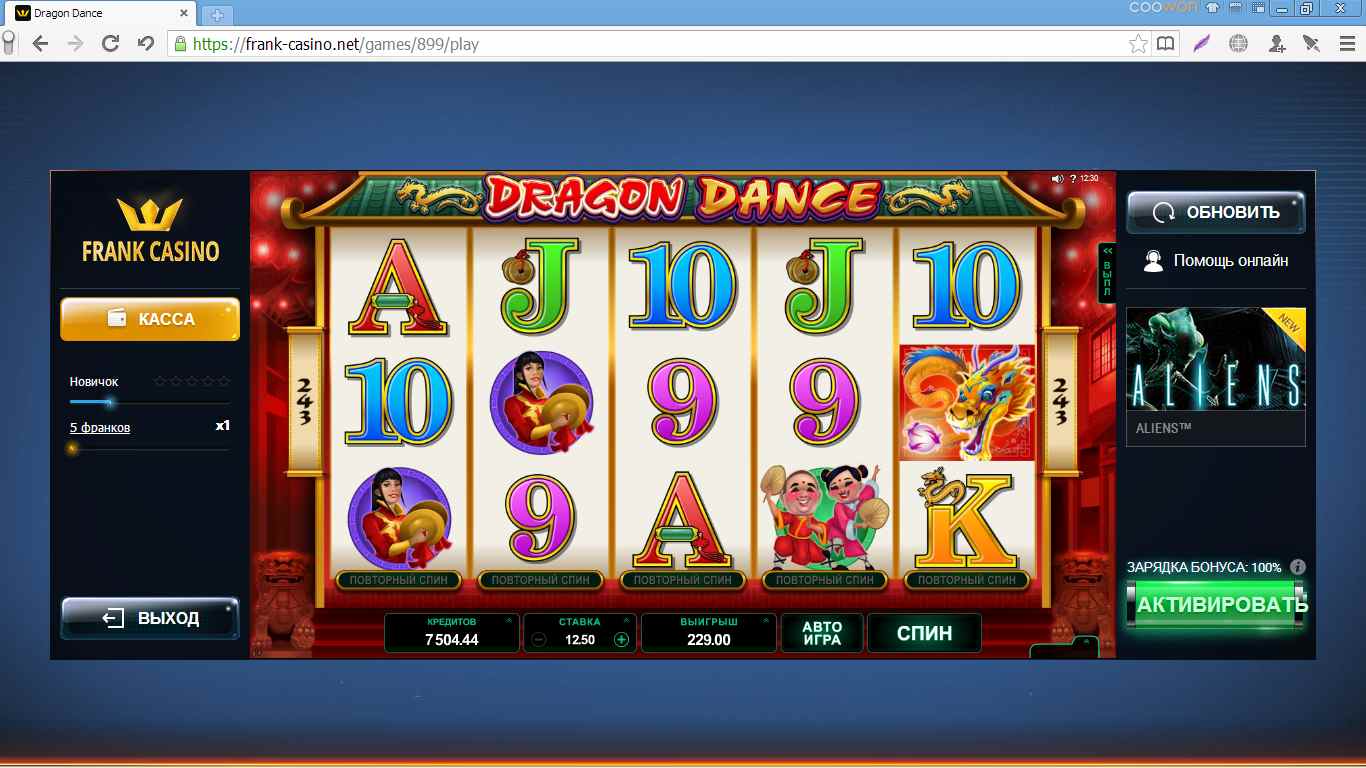Expand the credits panel arrow
This screenshot has width=1366, height=768.
point(508,621)
